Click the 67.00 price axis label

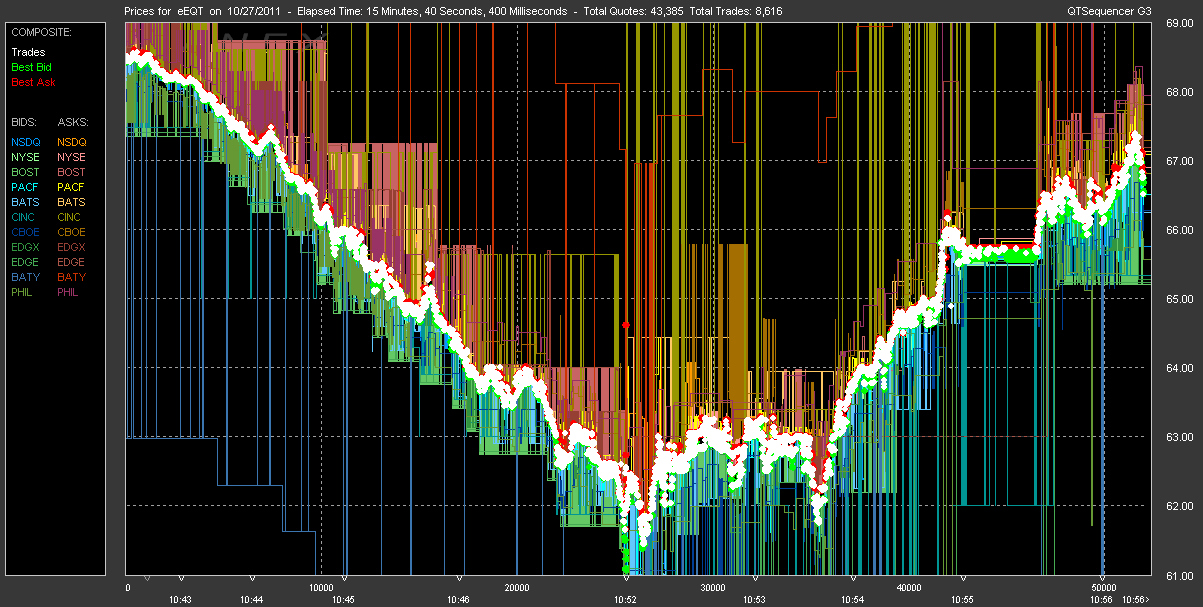tap(1181, 161)
